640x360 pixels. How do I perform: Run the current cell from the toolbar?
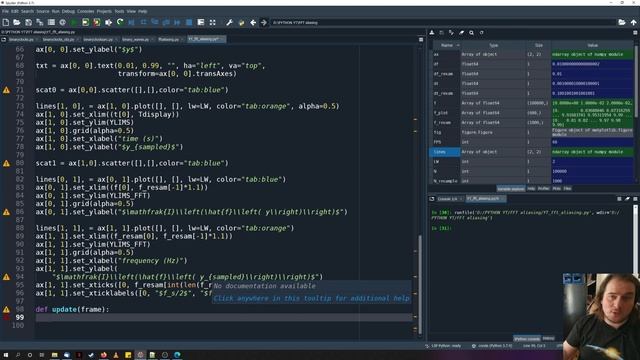[85, 22]
